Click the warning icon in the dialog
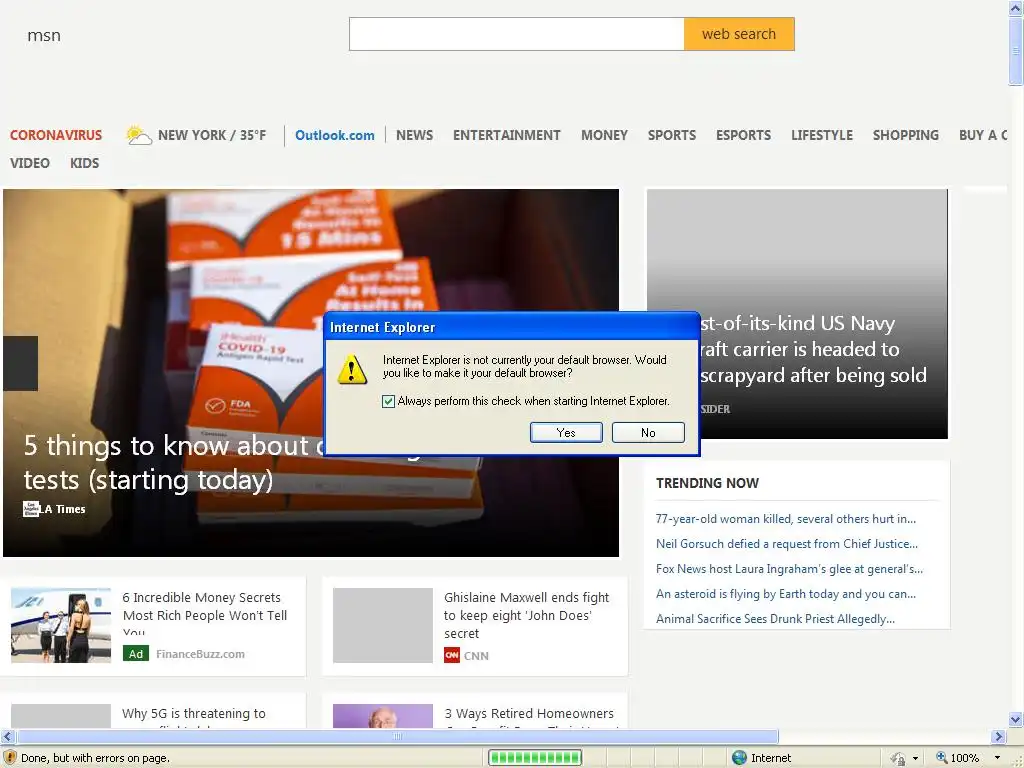 352,369
